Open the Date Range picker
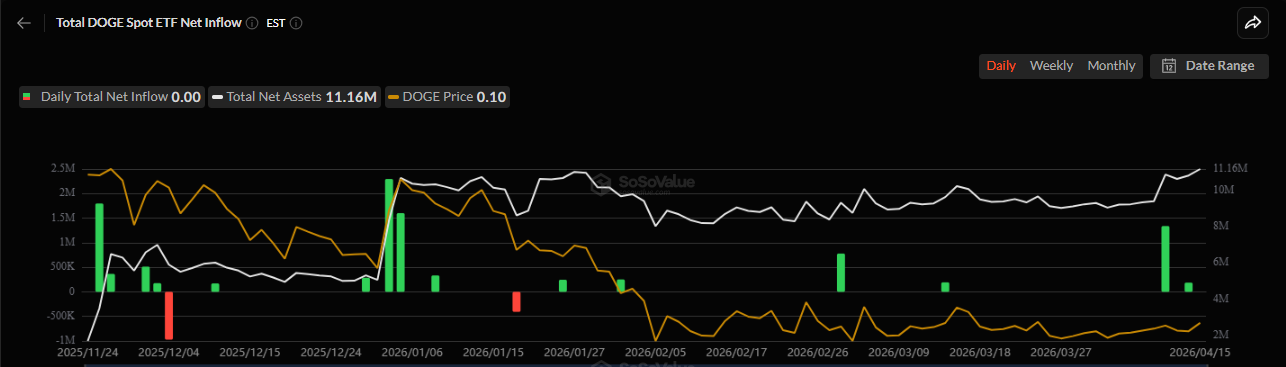 1209,66
